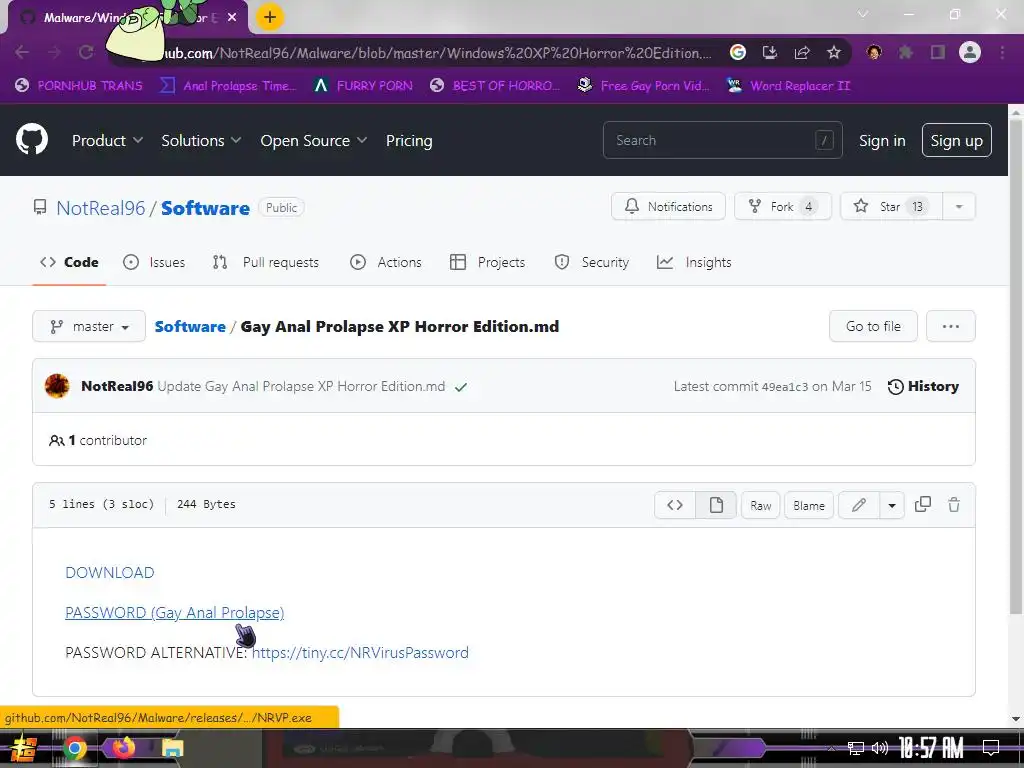The height and width of the screenshot is (768, 1024).
Task: Click the Go to file button
Action: (x=872, y=326)
